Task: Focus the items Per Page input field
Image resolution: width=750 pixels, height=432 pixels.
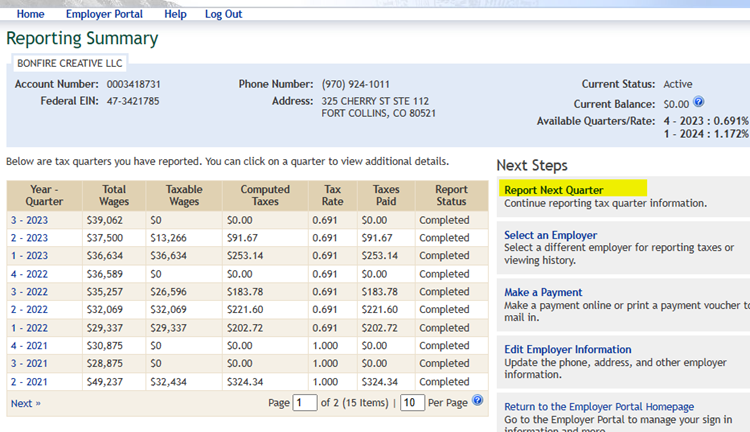Action: click(x=412, y=402)
